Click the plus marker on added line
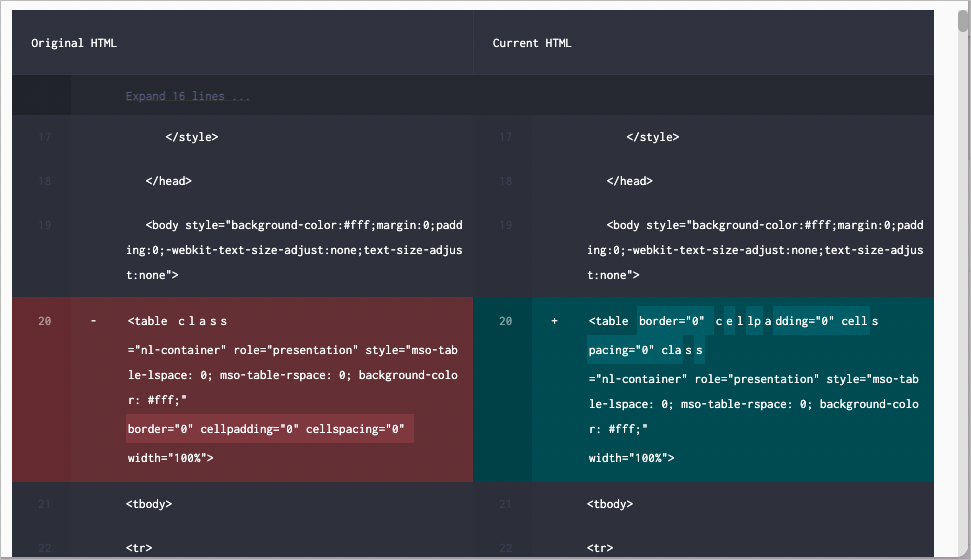The width and height of the screenshot is (971, 560). [x=554, y=321]
